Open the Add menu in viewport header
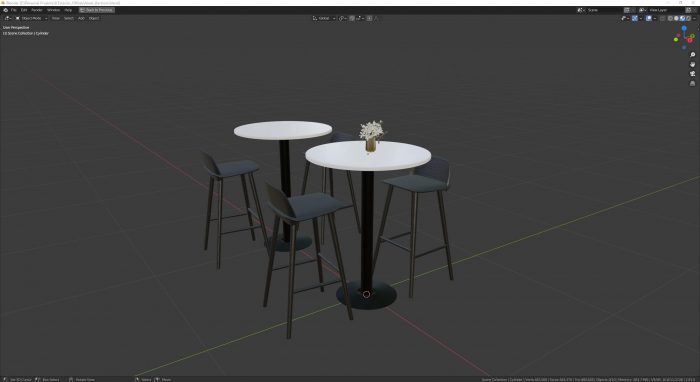Image resolution: width=700 pixels, height=382 pixels. (x=81, y=18)
